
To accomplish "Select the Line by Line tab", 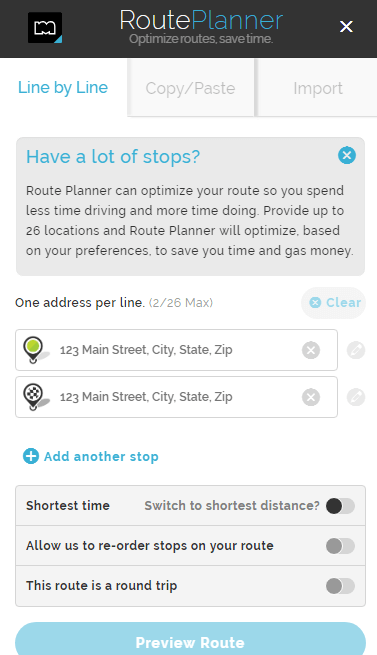I will 63,87.
